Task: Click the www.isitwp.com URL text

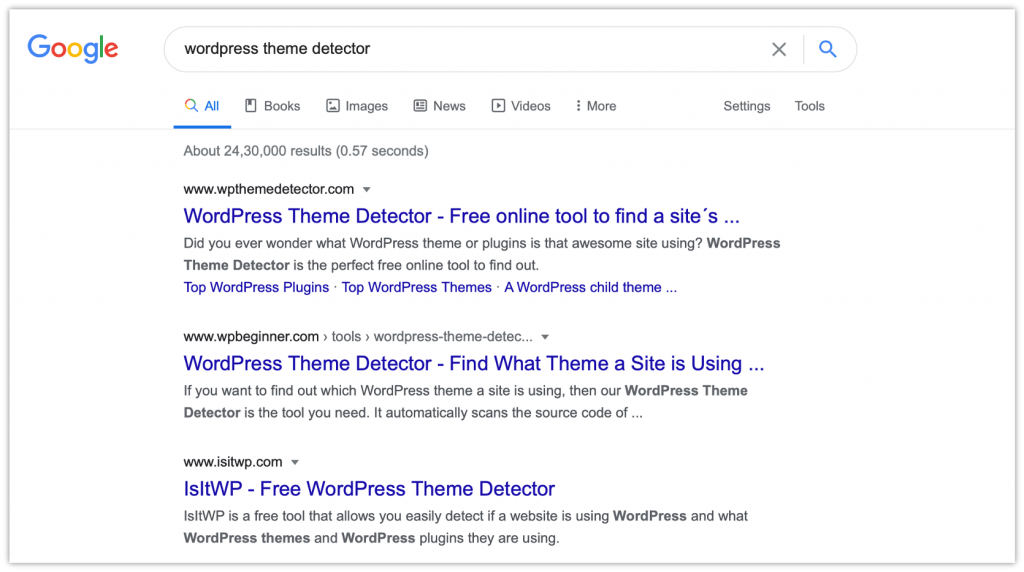Action: click(233, 462)
